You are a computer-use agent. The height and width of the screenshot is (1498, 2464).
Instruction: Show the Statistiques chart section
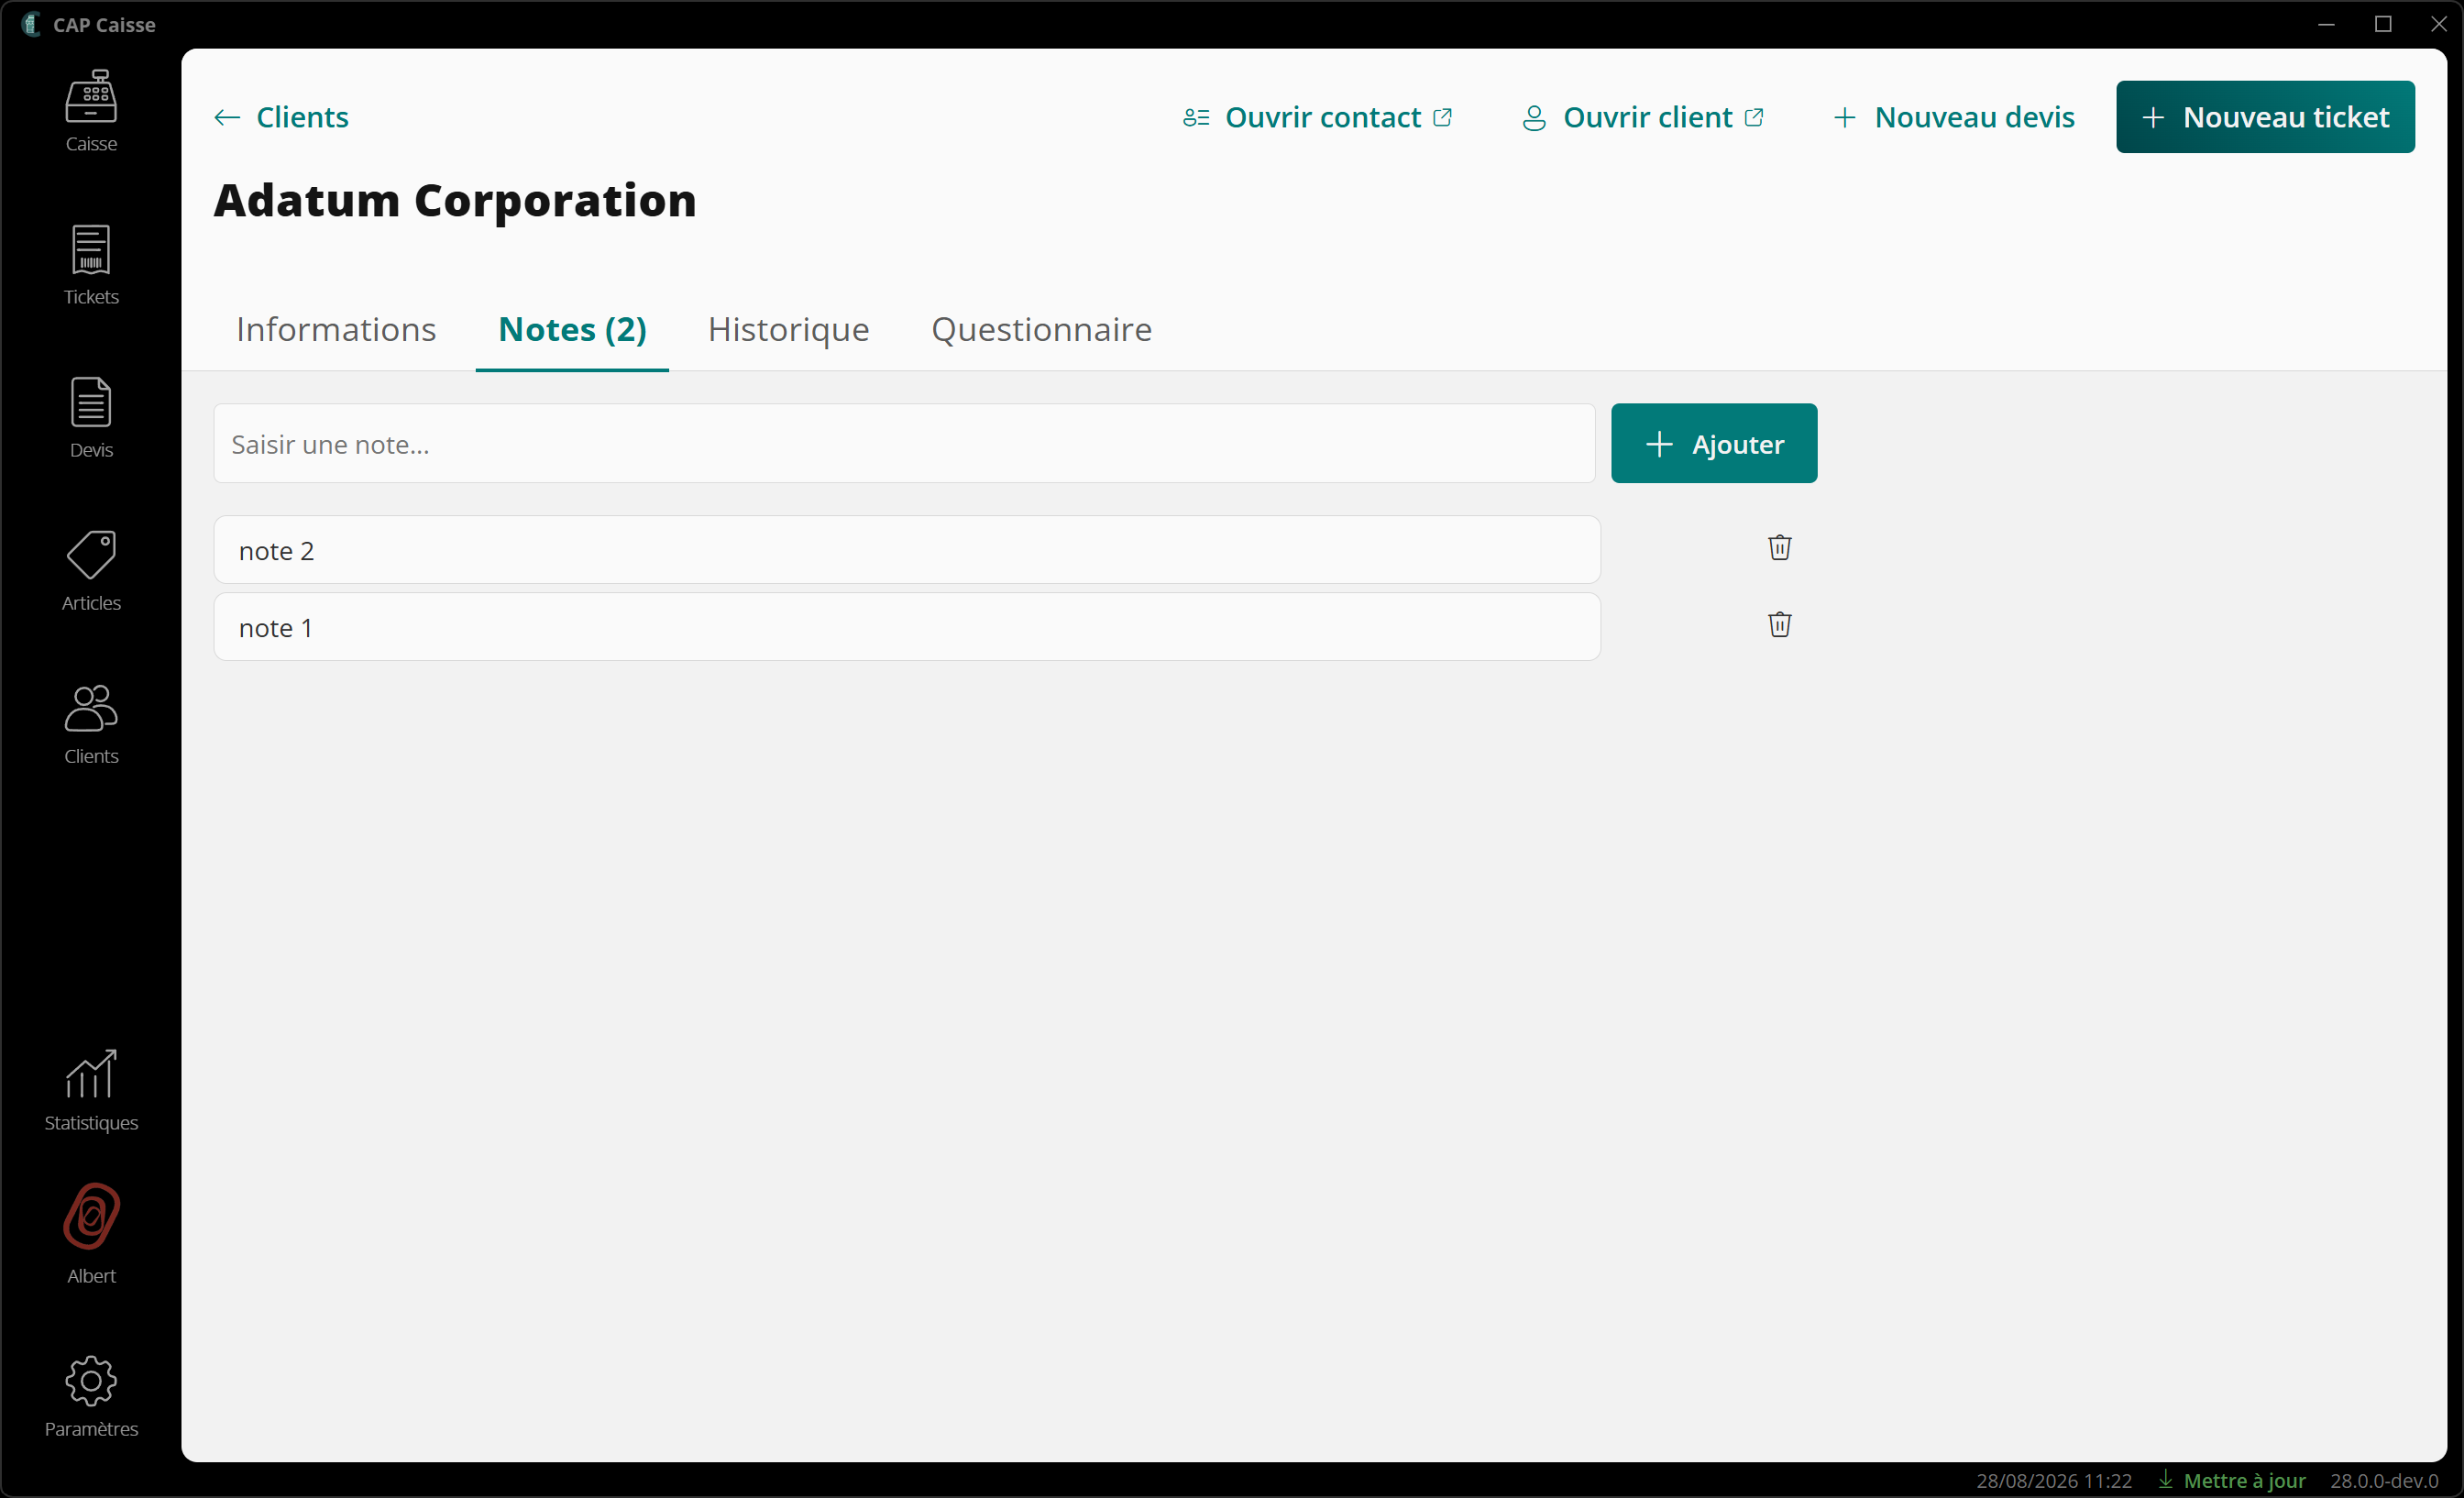[91, 1090]
